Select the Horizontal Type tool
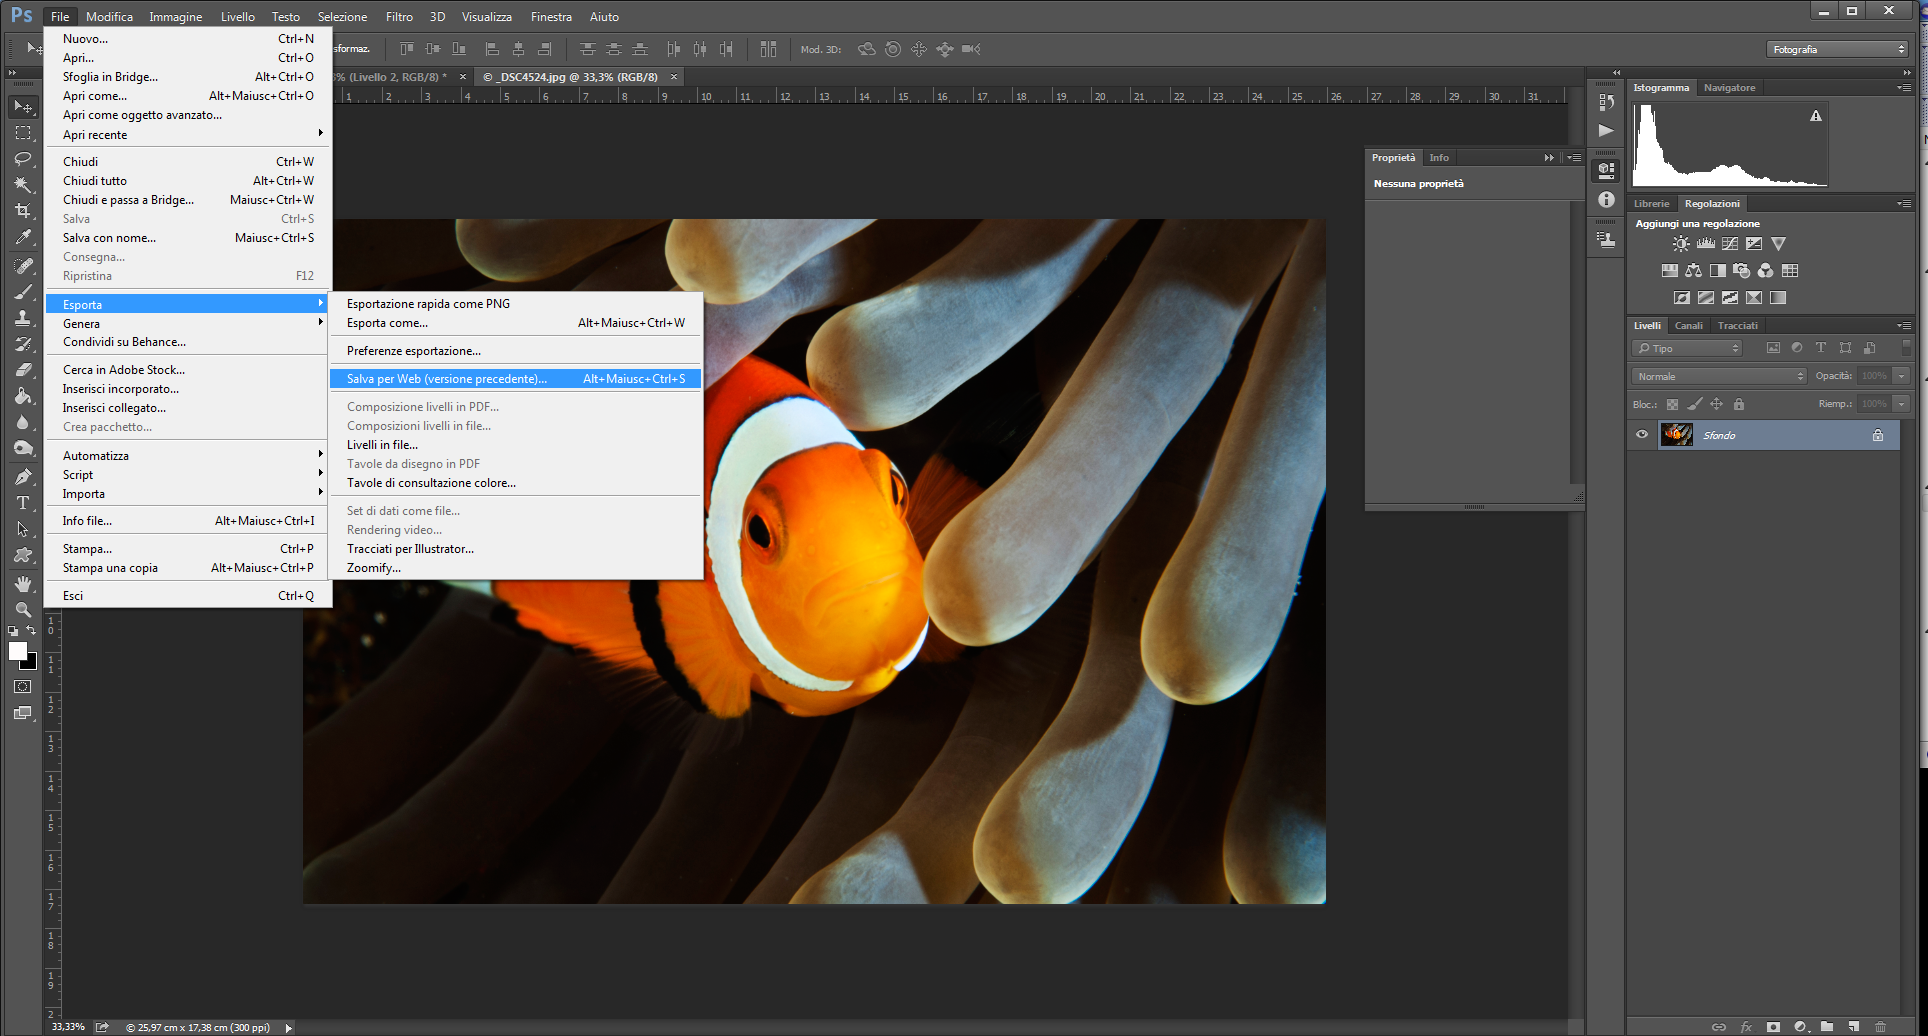Screen dimensions: 1928x1036 pyautogui.click(x=22, y=503)
